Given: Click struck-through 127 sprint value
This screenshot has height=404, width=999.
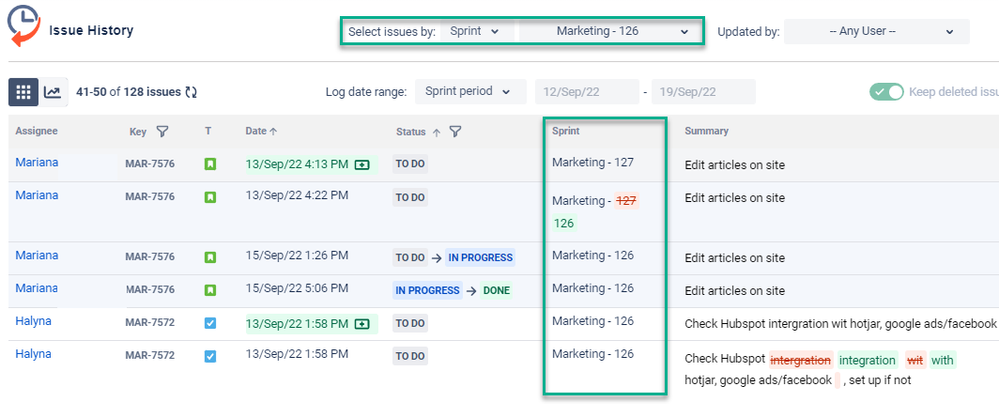Looking at the screenshot, I should click(626, 201).
